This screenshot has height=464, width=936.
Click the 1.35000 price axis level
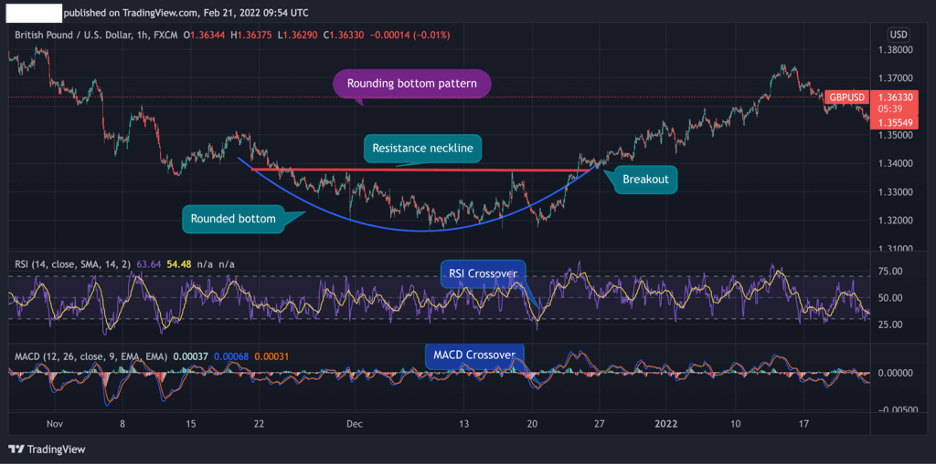coord(897,135)
